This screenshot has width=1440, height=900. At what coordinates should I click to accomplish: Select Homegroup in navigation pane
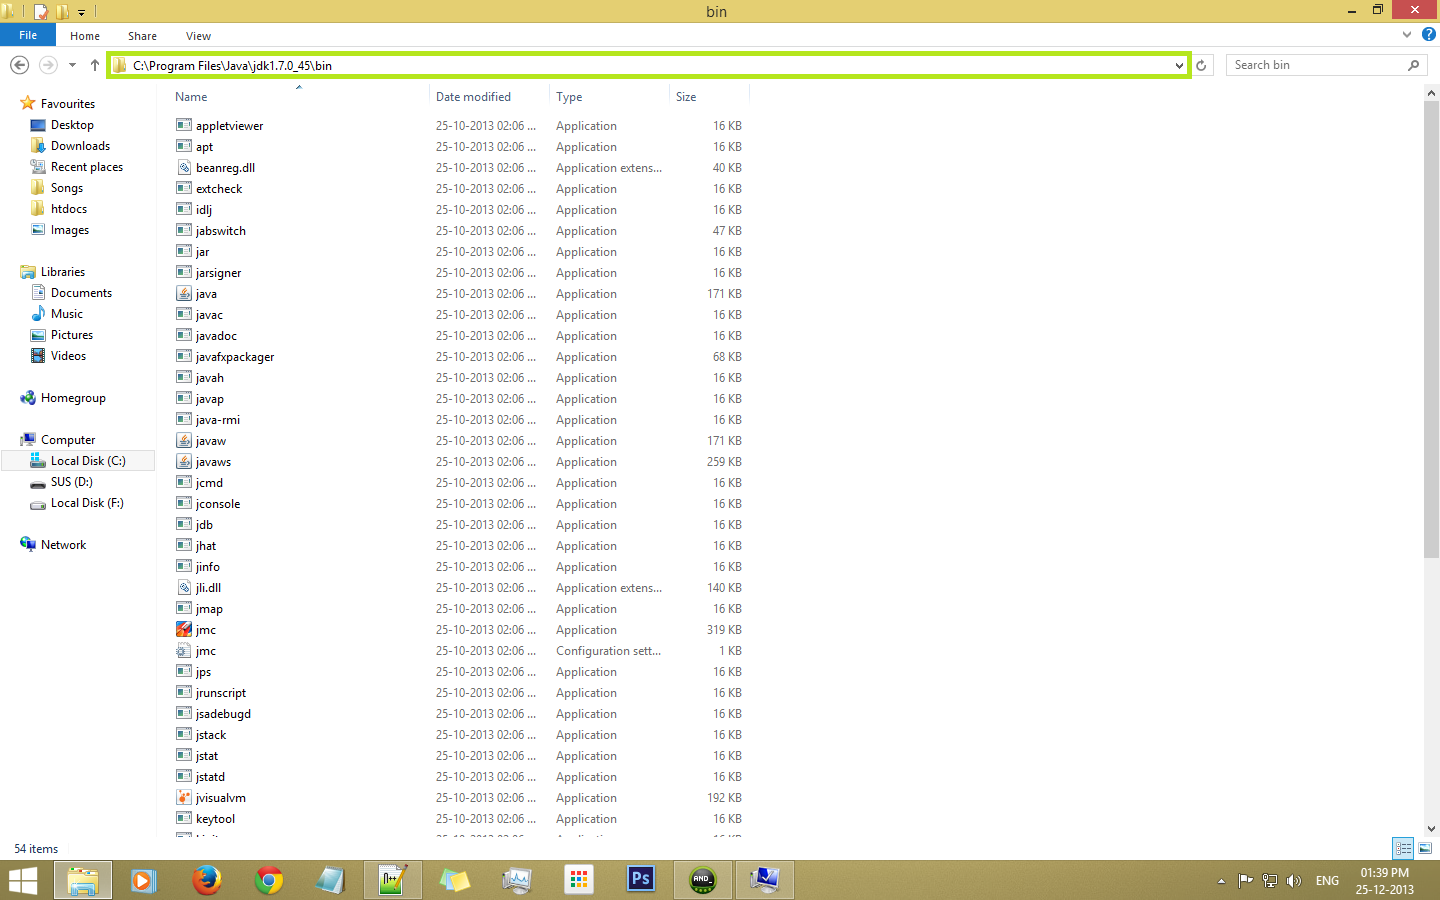click(73, 398)
